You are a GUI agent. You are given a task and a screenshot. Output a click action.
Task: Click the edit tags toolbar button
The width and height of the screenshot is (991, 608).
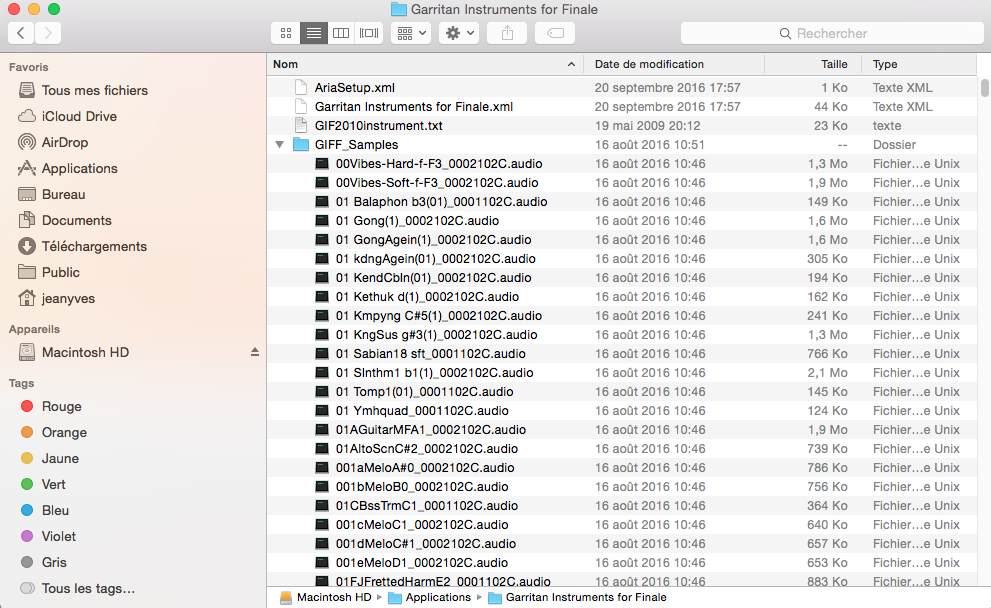pyautogui.click(x=555, y=33)
